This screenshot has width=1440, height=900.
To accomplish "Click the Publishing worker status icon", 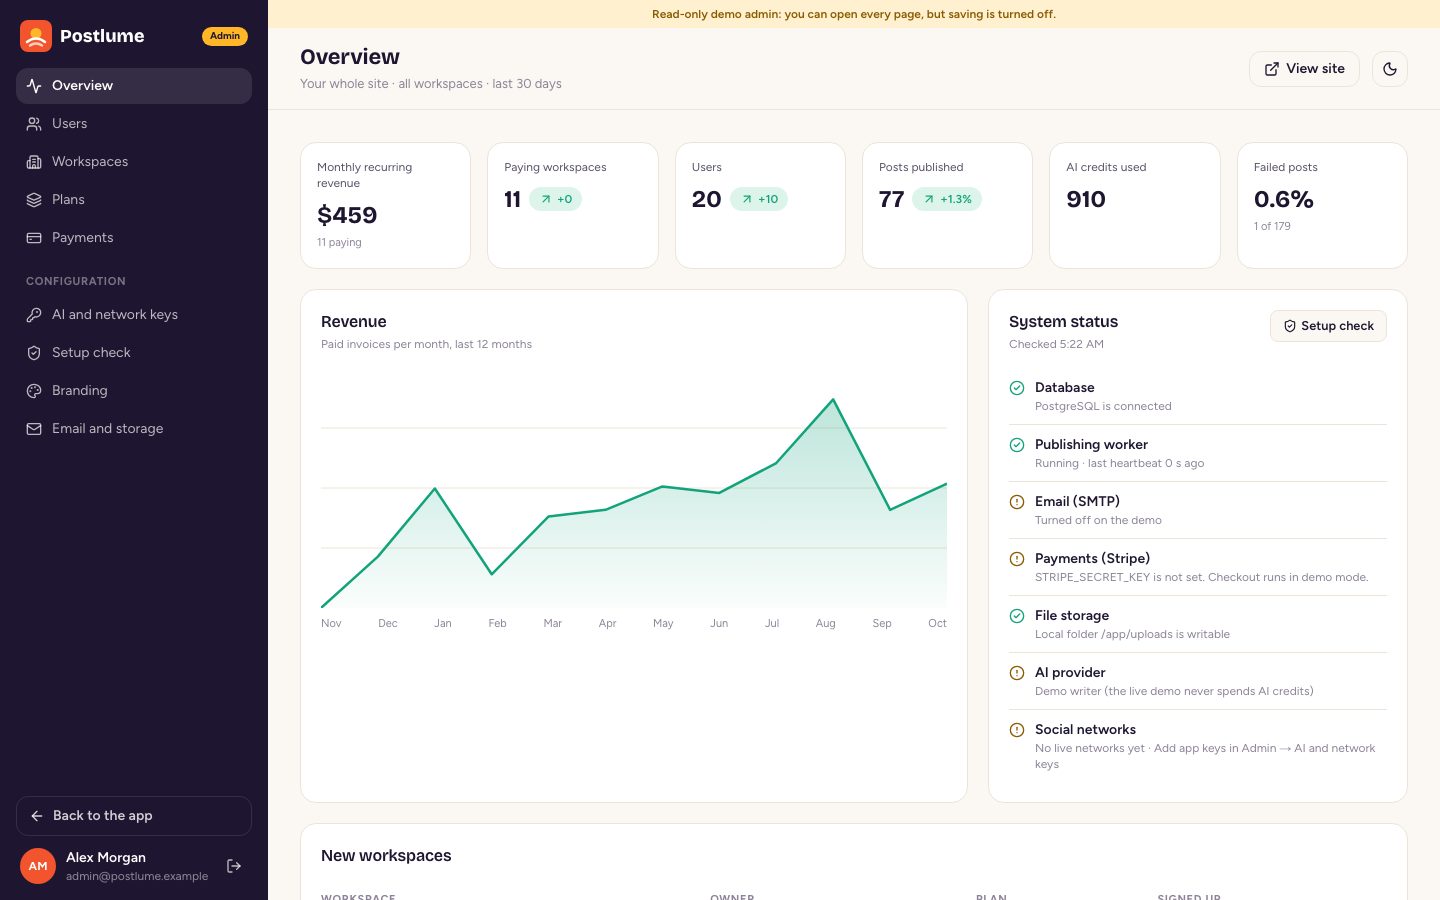I will coord(1017,445).
